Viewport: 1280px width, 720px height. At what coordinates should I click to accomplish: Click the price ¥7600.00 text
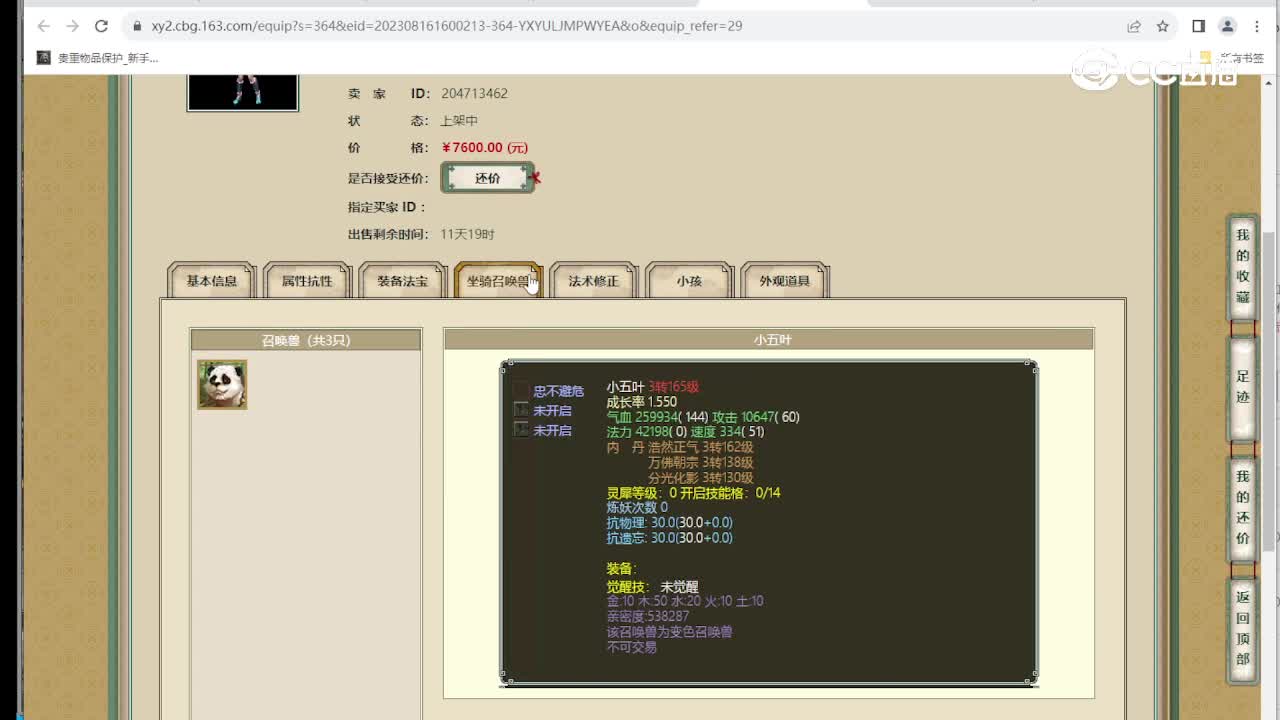tap(485, 148)
